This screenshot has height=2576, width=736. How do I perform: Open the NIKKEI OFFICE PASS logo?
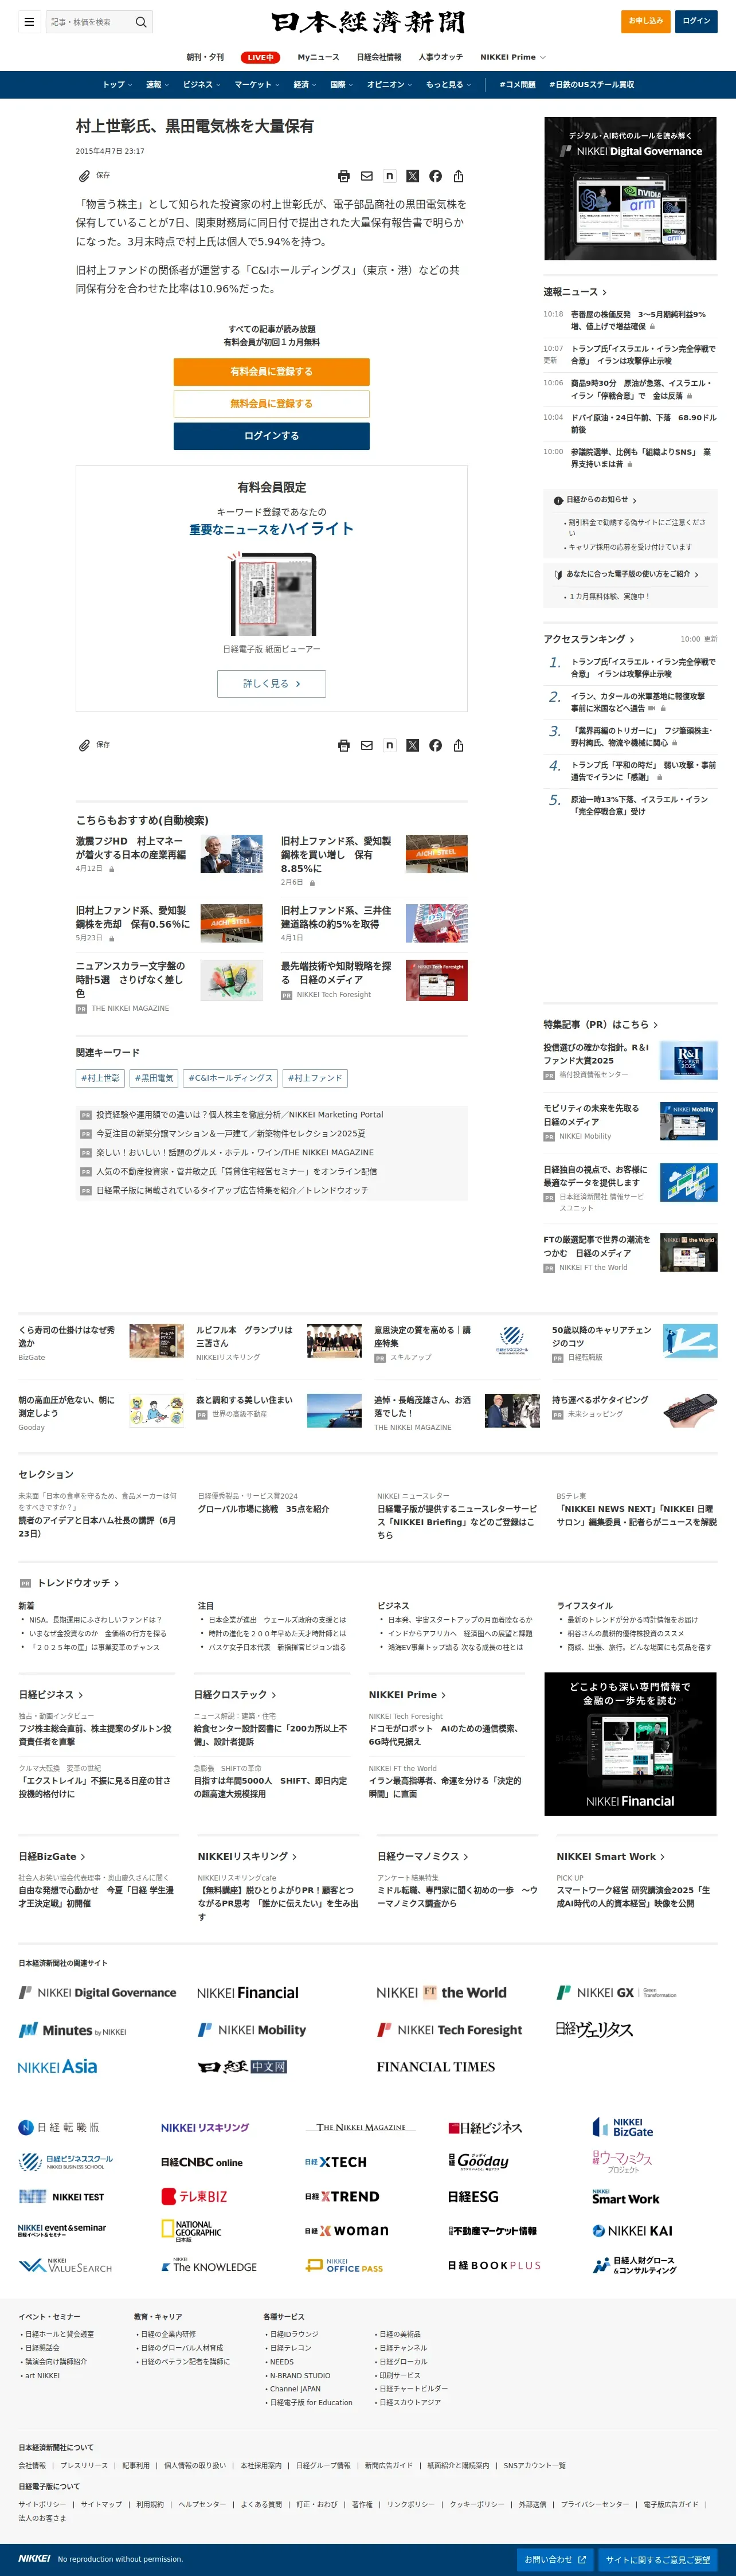(x=344, y=2265)
